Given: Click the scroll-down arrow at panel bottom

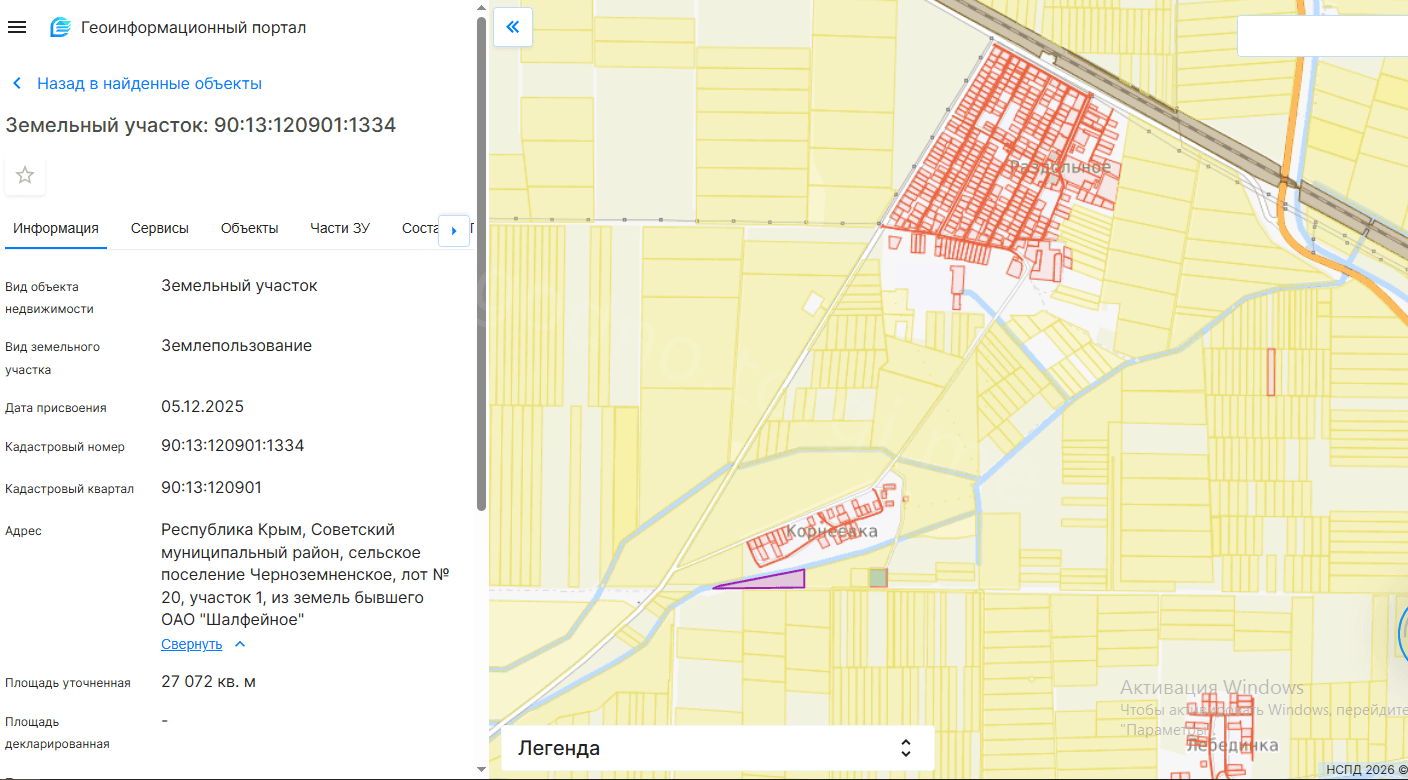Looking at the screenshot, I should (481, 769).
